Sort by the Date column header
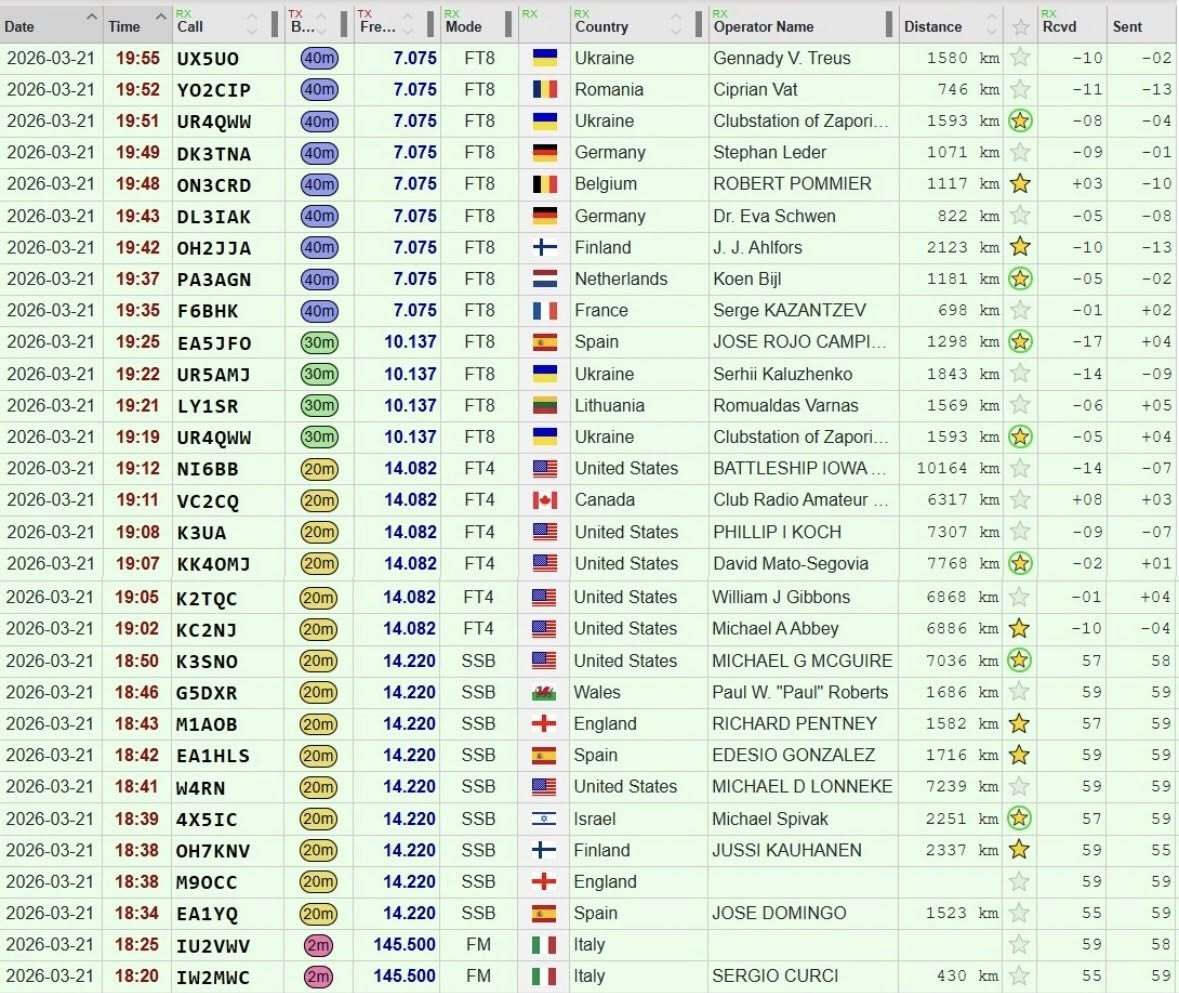The image size is (1179, 993). point(20,27)
